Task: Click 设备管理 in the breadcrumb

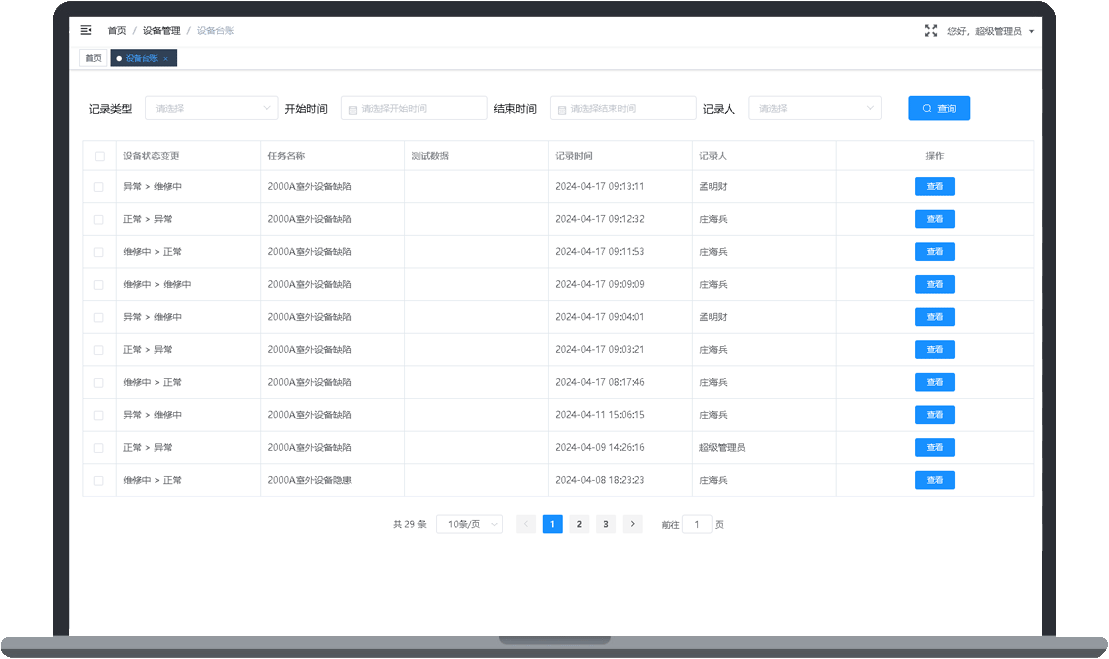Action: 161,31
